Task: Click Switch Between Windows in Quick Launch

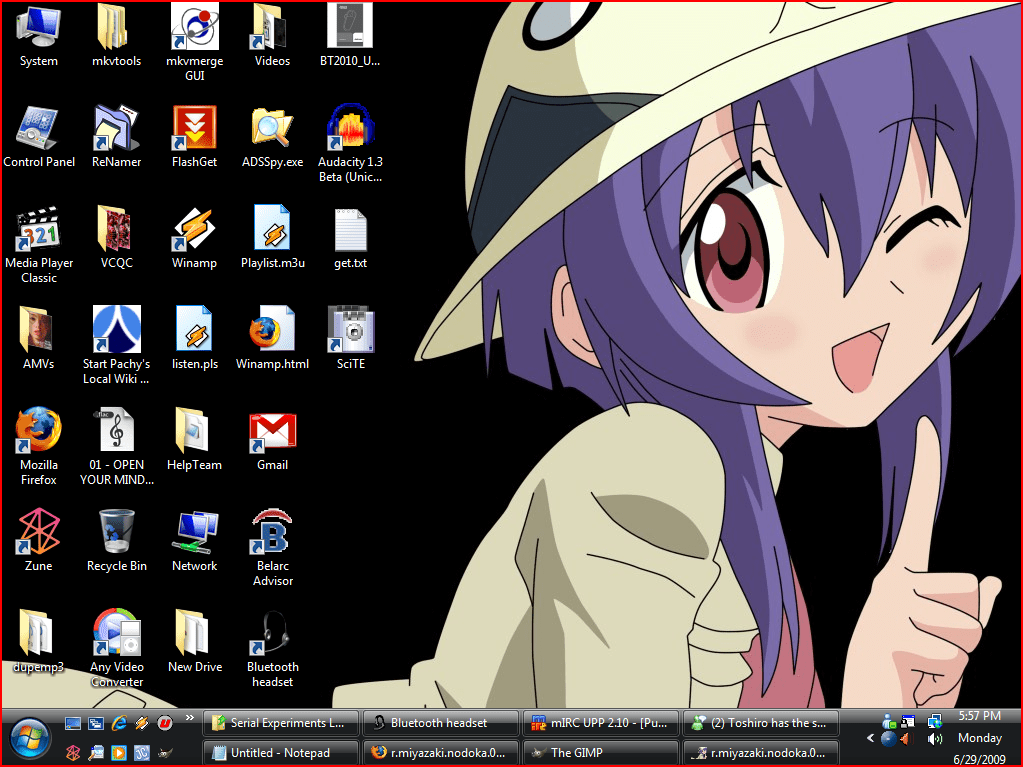Action: [96, 723]
